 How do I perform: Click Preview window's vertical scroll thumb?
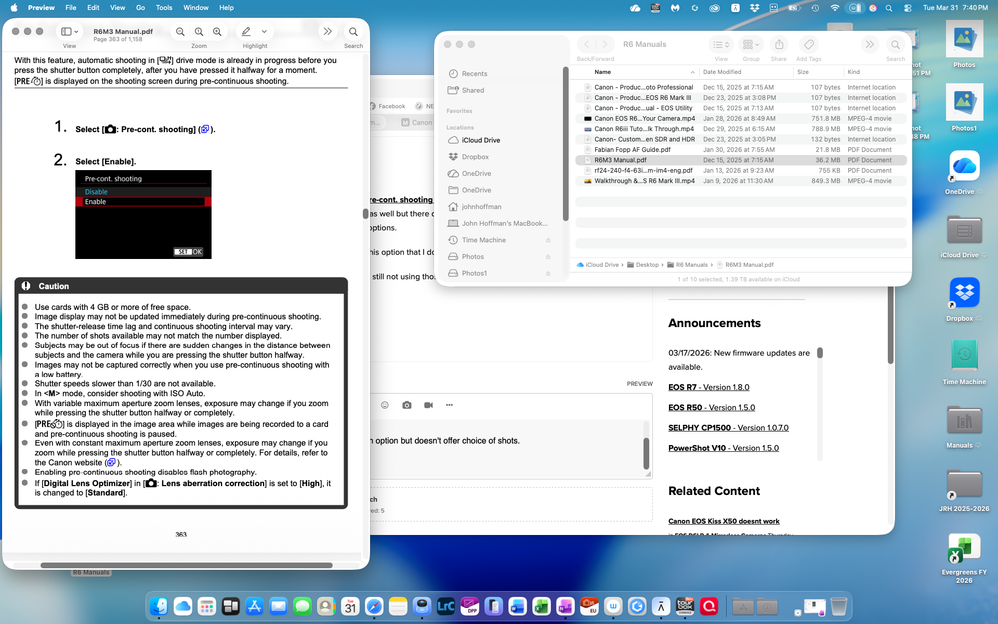tap(366, 214)
